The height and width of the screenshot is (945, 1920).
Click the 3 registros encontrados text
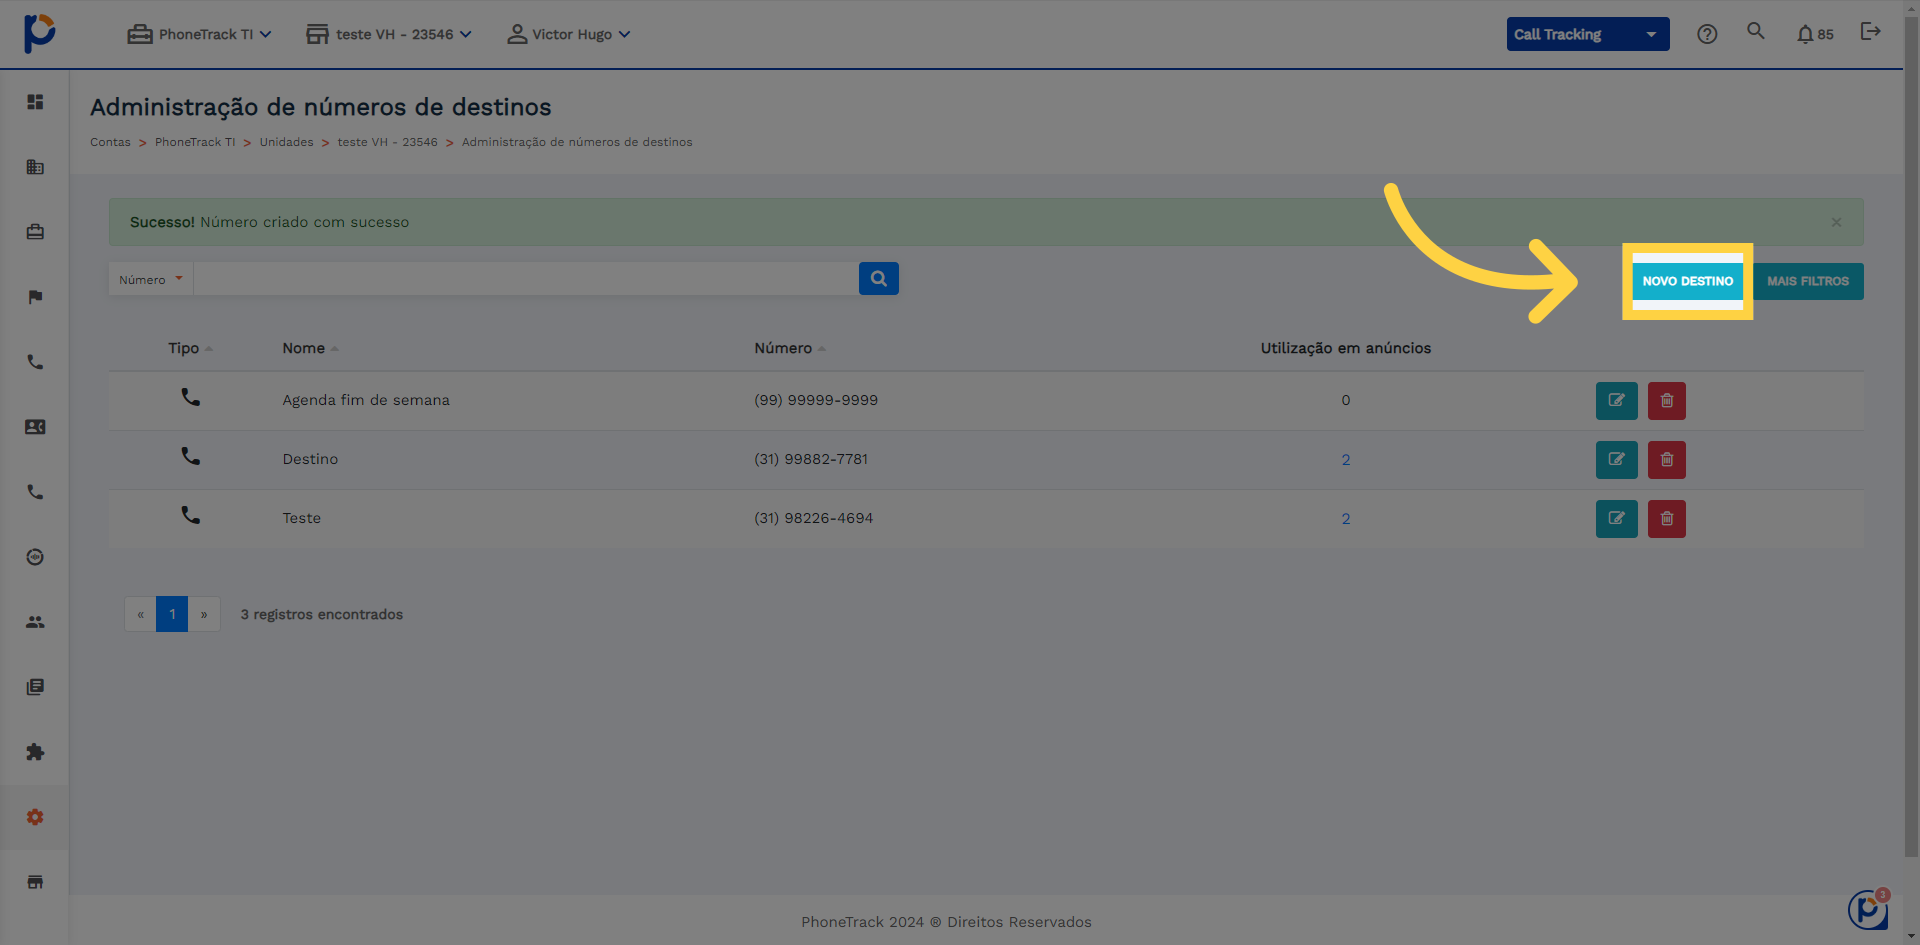click(321, 614)
